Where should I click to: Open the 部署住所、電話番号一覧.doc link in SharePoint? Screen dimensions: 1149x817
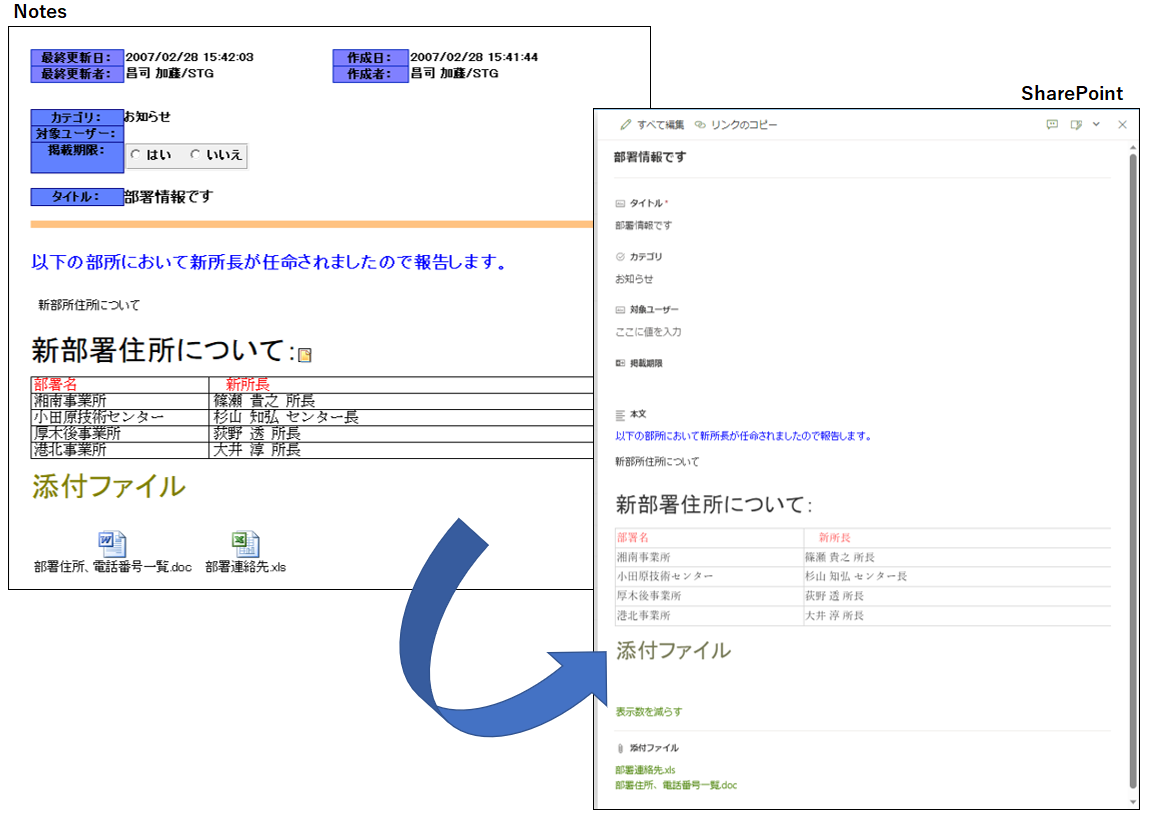click(676, 785)
